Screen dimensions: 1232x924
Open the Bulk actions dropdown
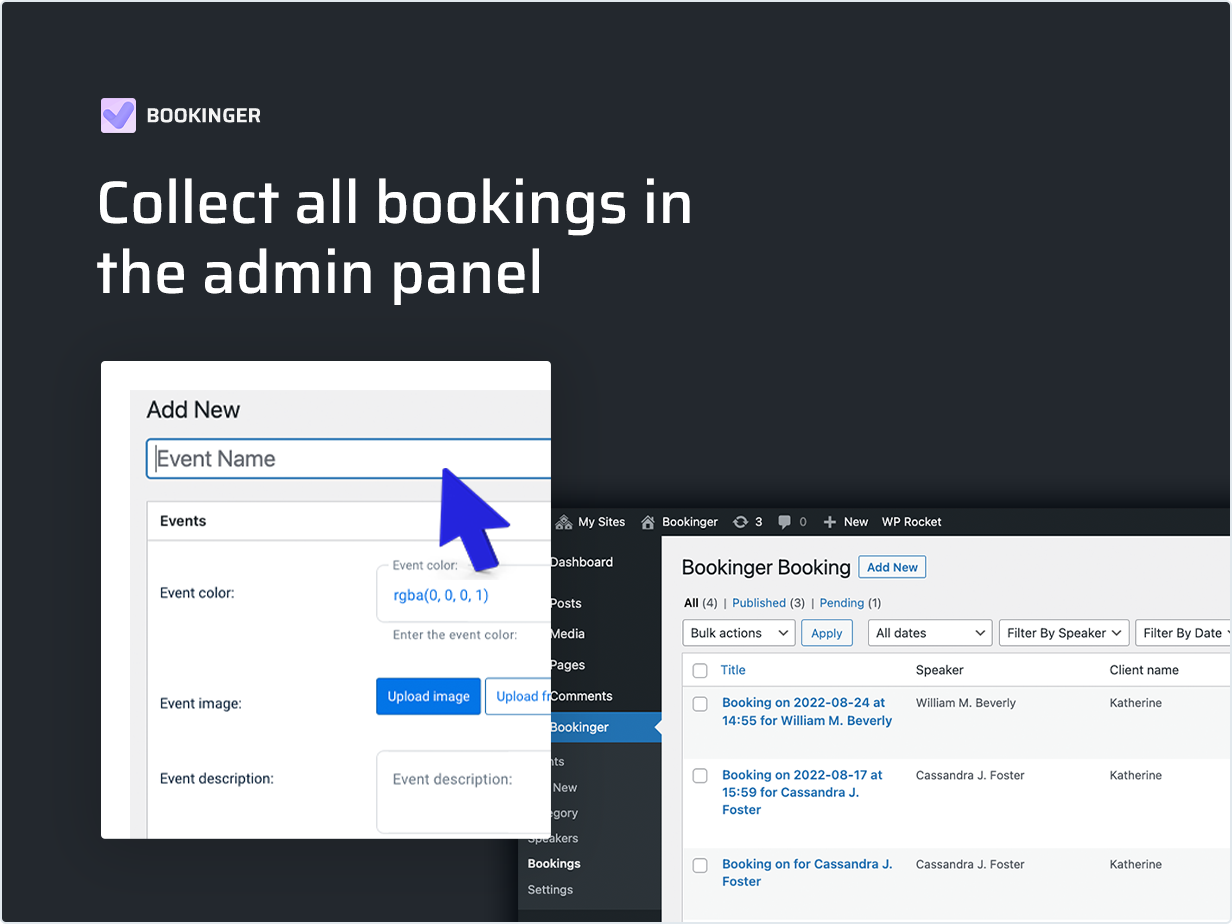click(x=739, y=633)
